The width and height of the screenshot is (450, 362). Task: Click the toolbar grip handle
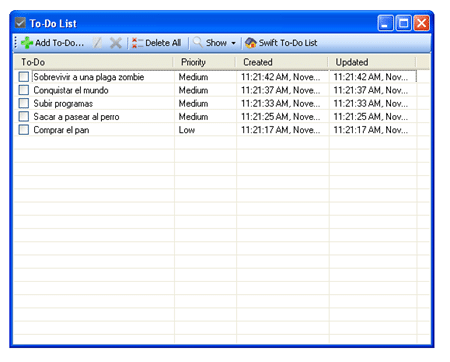[x=16, y=43]
